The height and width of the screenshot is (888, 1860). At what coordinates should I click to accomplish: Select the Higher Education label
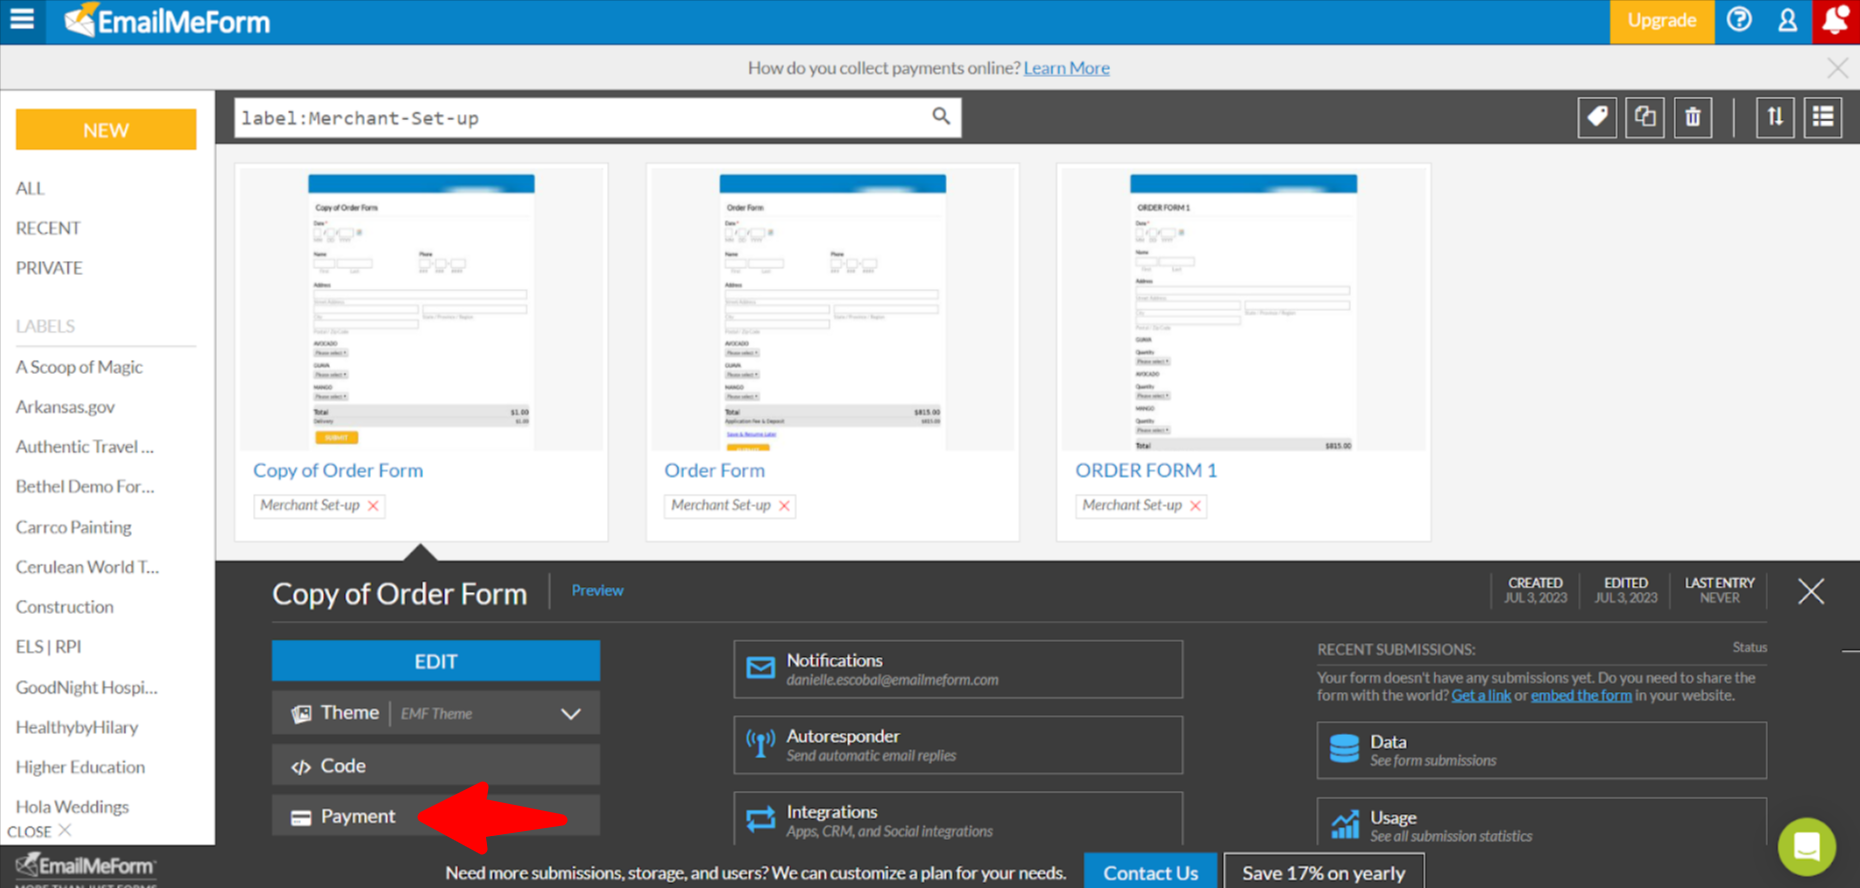click(80, 767)
